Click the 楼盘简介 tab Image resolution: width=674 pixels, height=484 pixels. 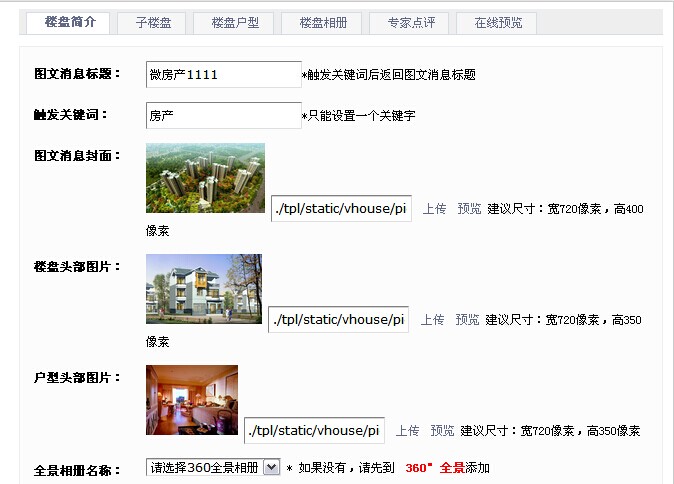click(x=69, y=22)
